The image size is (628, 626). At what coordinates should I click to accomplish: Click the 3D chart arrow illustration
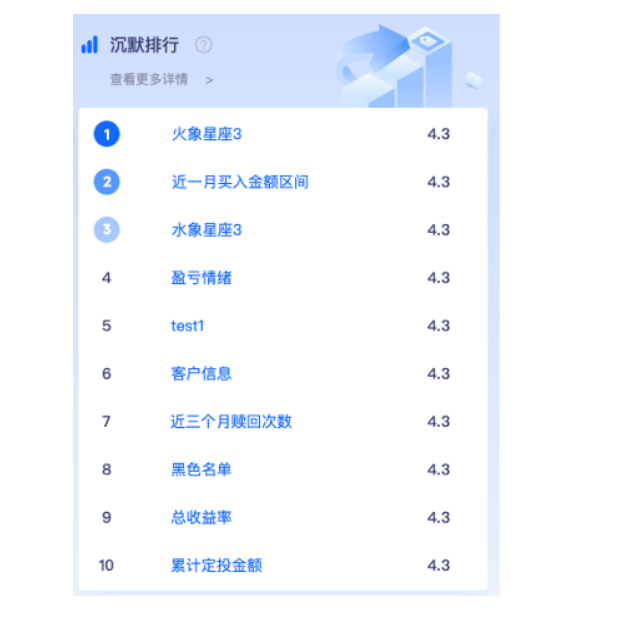[409, 66]
